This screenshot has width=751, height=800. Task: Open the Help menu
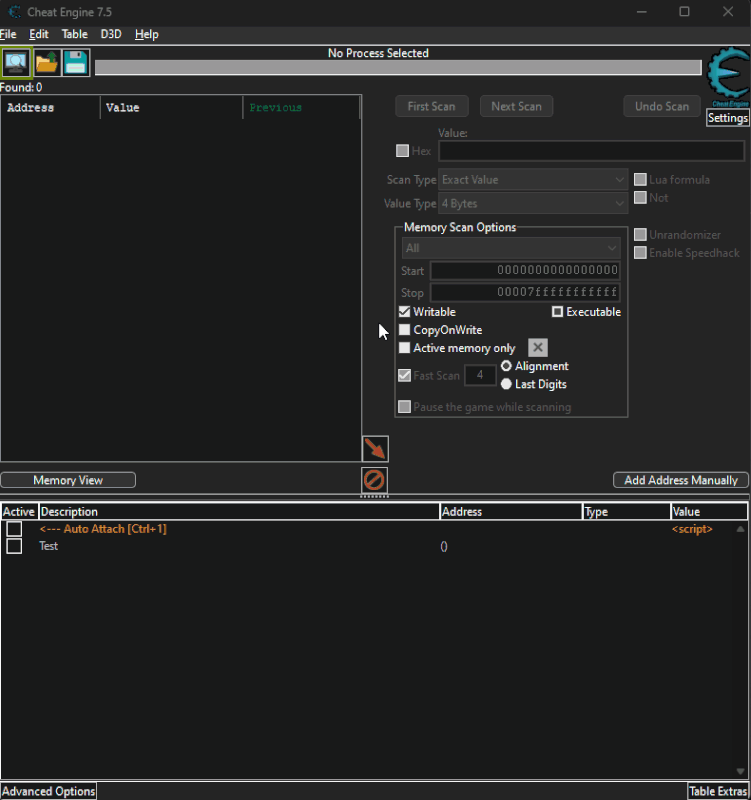[x=146, y=34]
